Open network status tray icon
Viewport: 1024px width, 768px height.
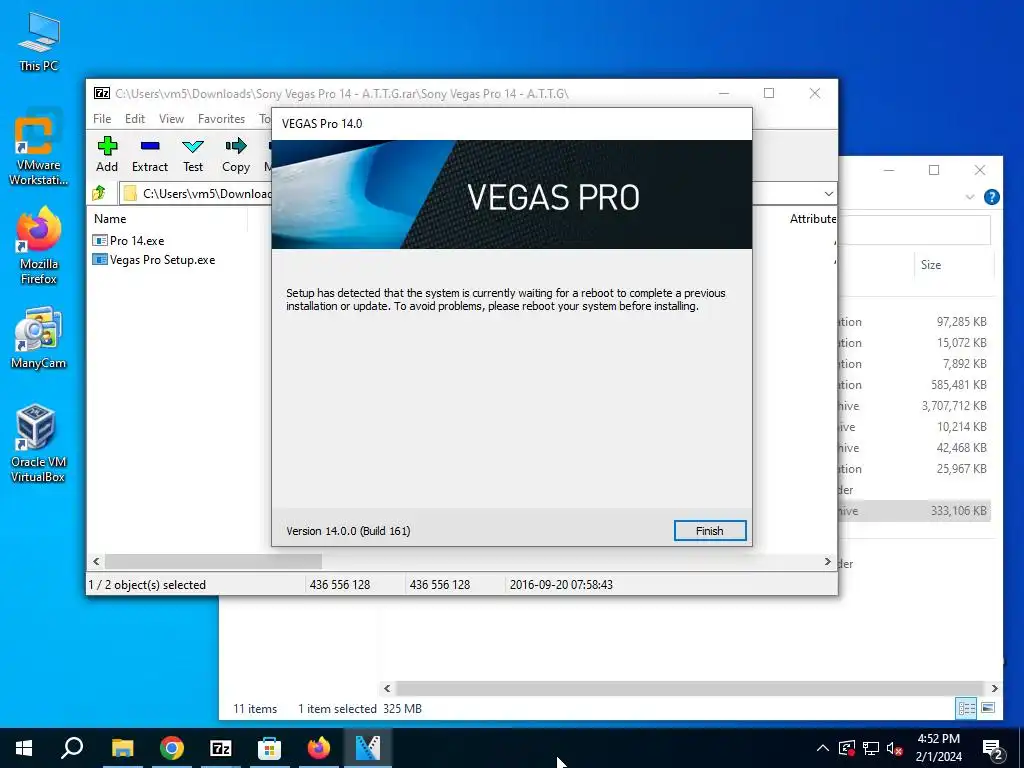pos(871,748)
